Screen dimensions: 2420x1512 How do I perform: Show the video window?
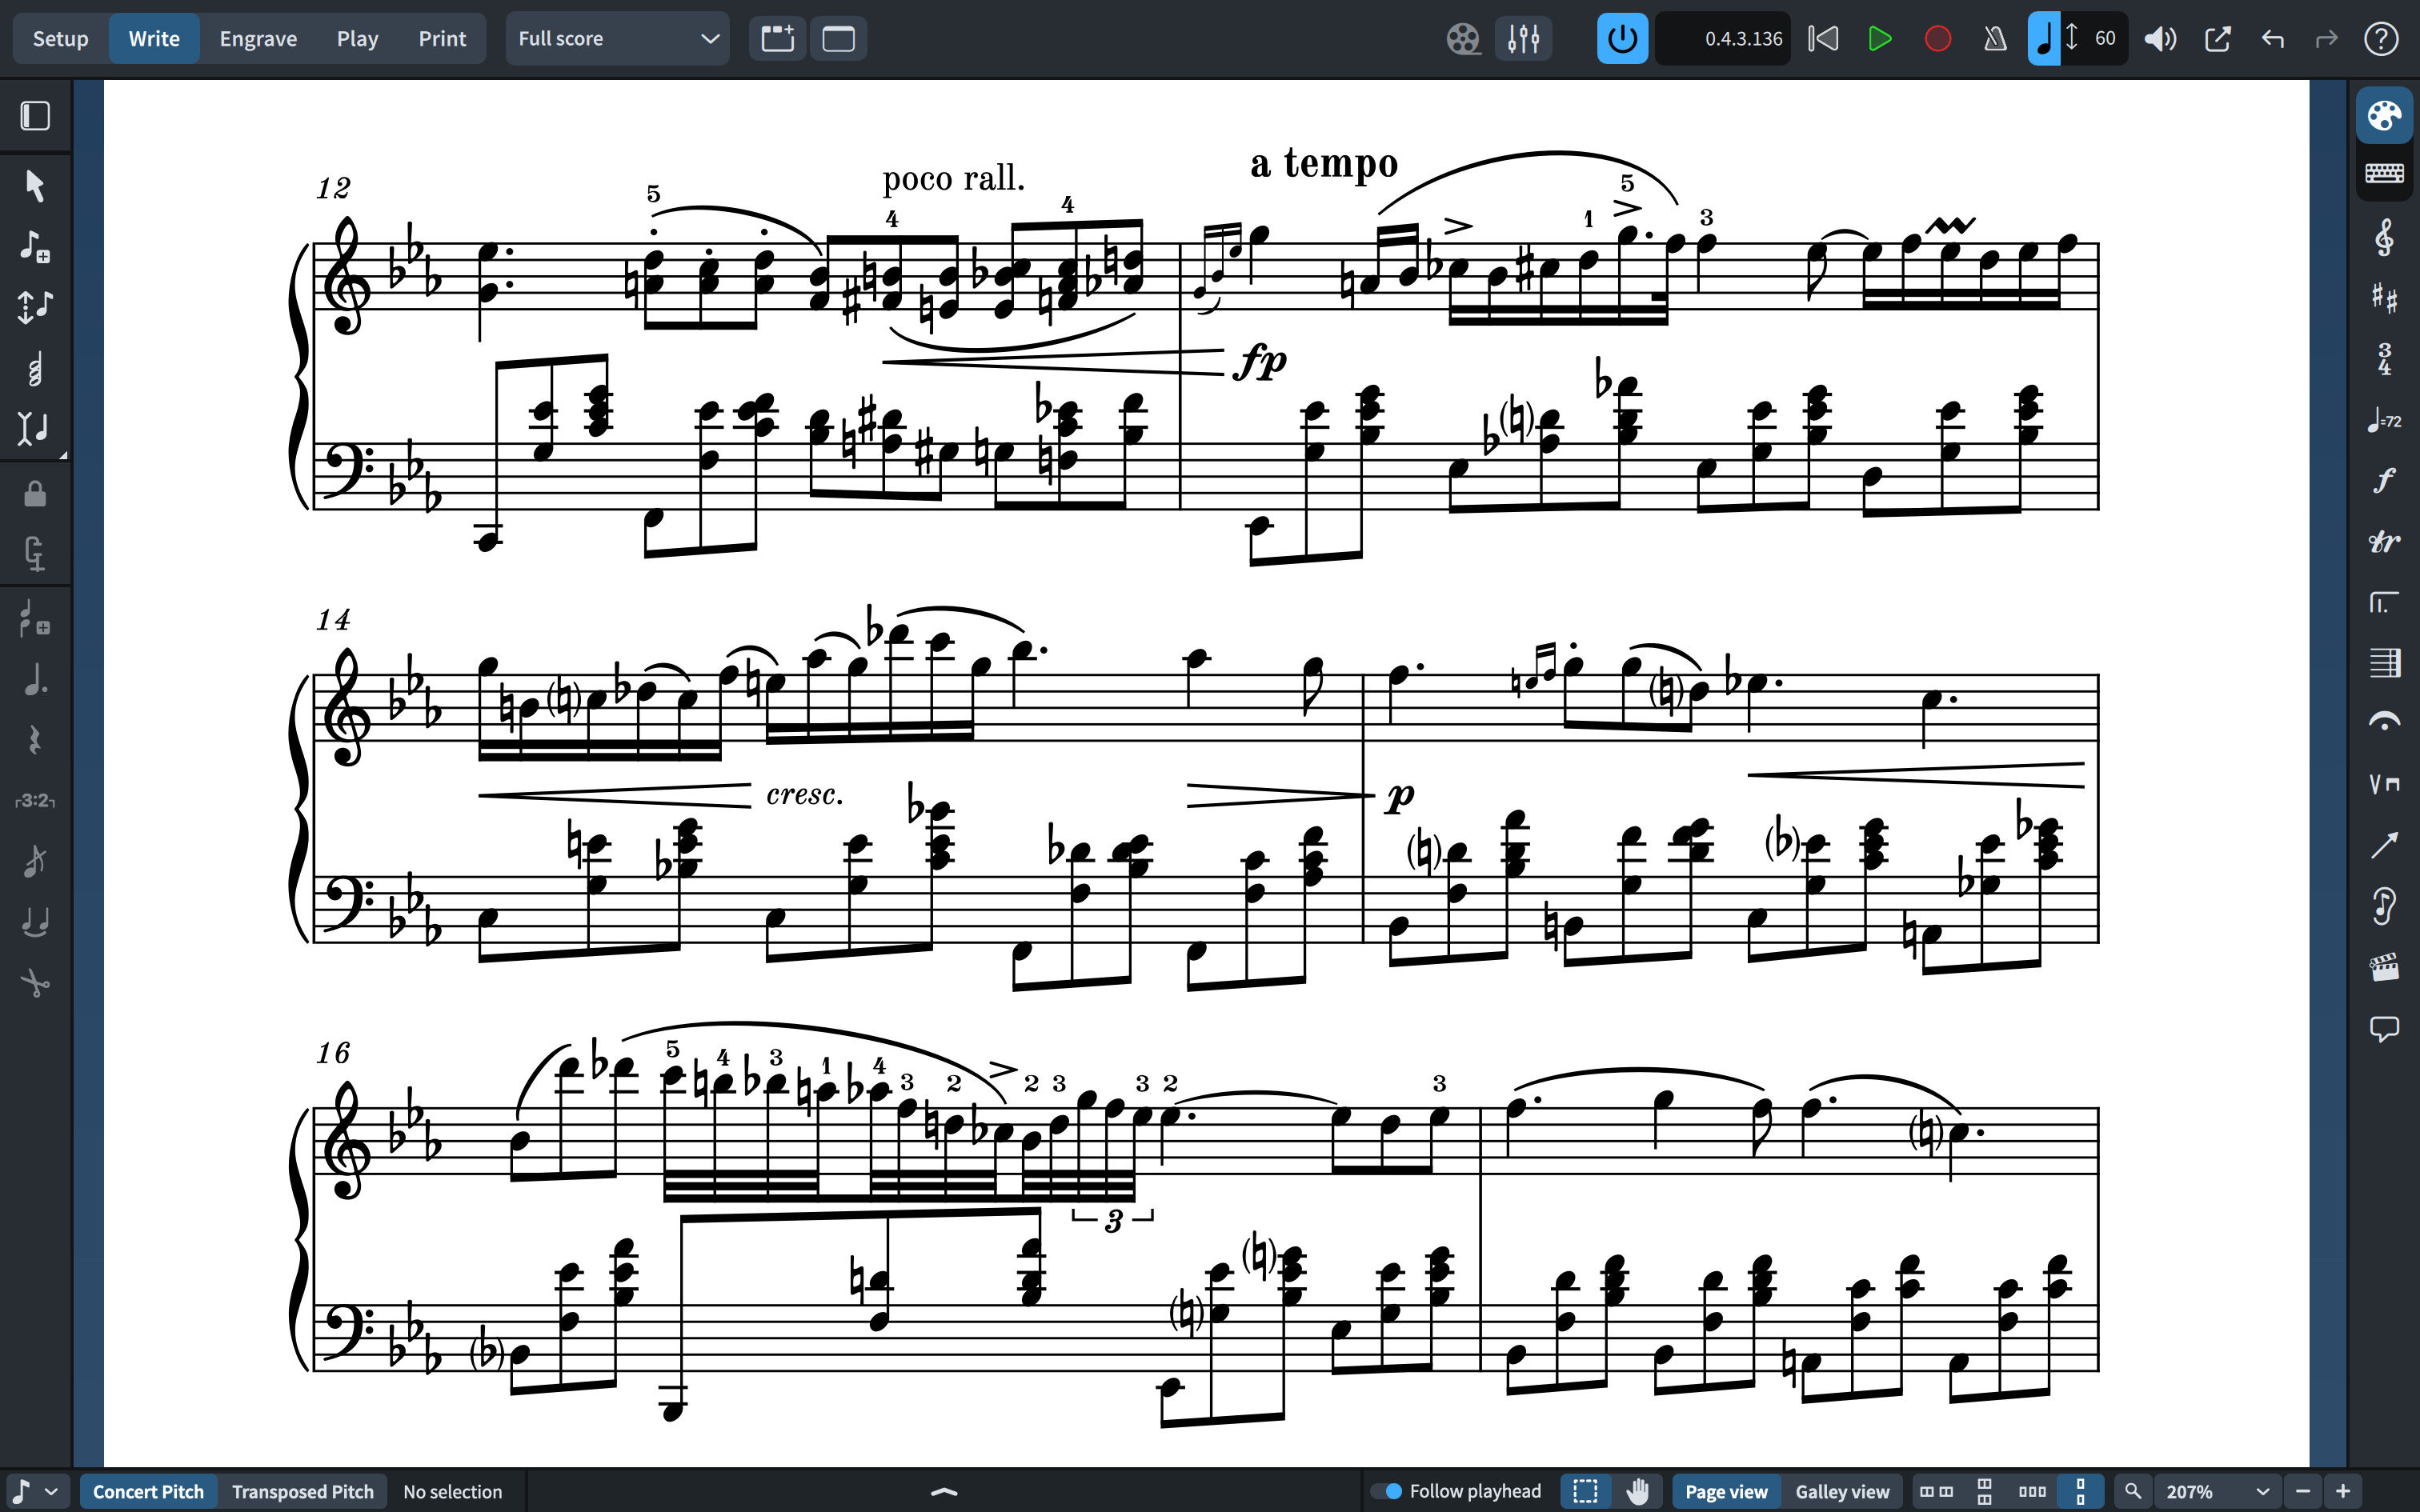point(1463,39)
